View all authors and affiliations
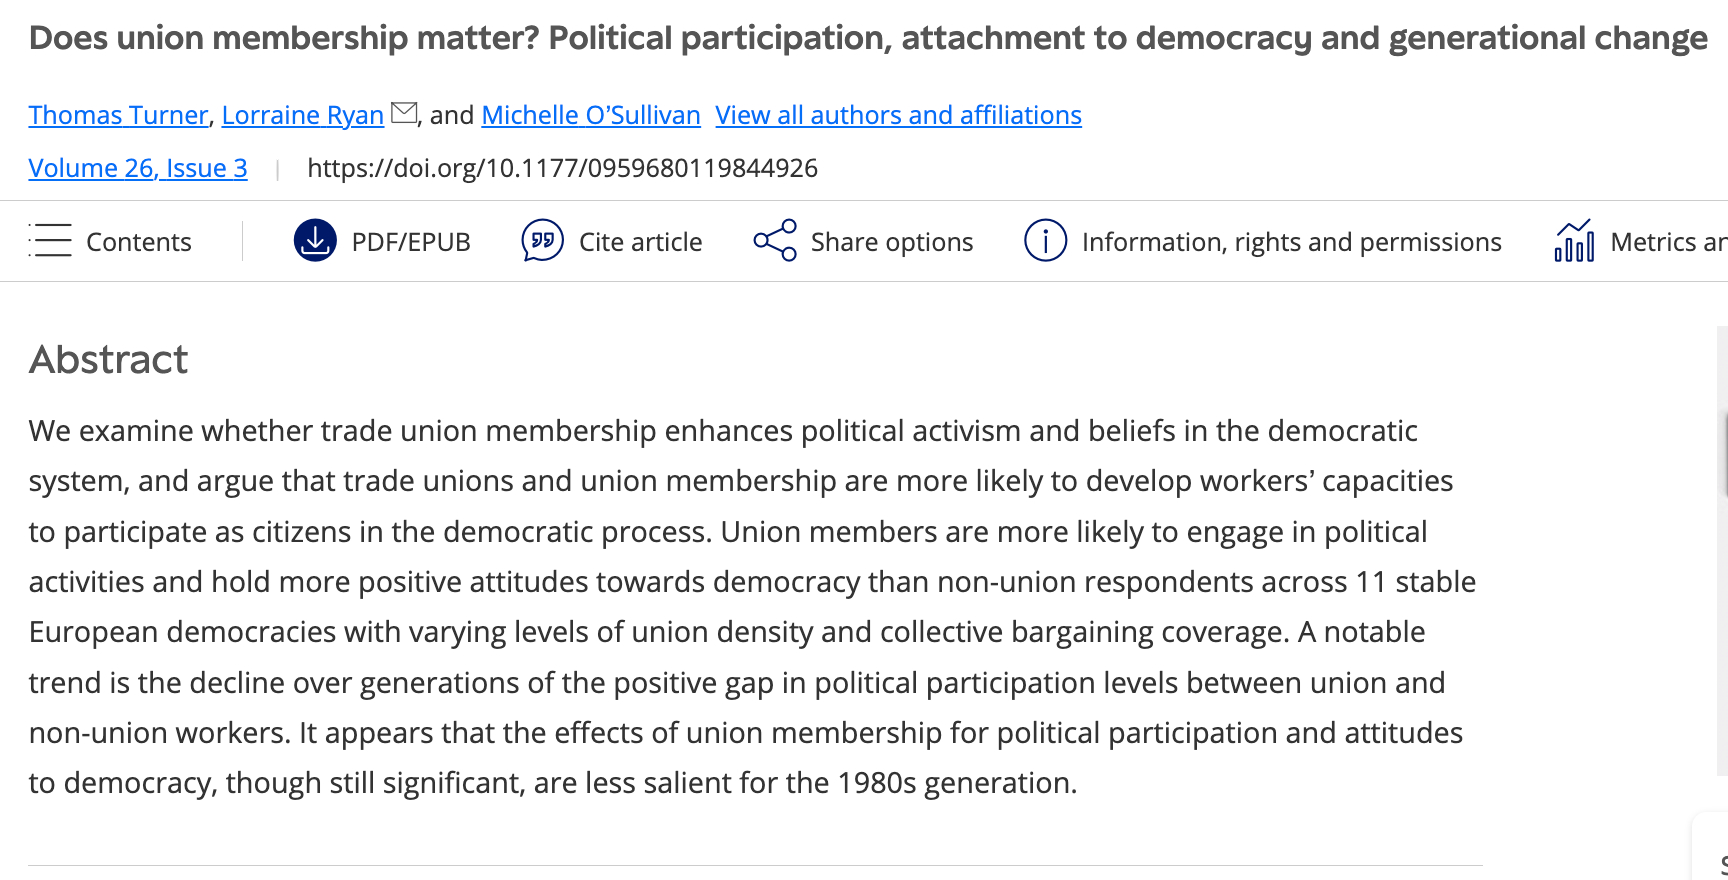 pos(898,115)
